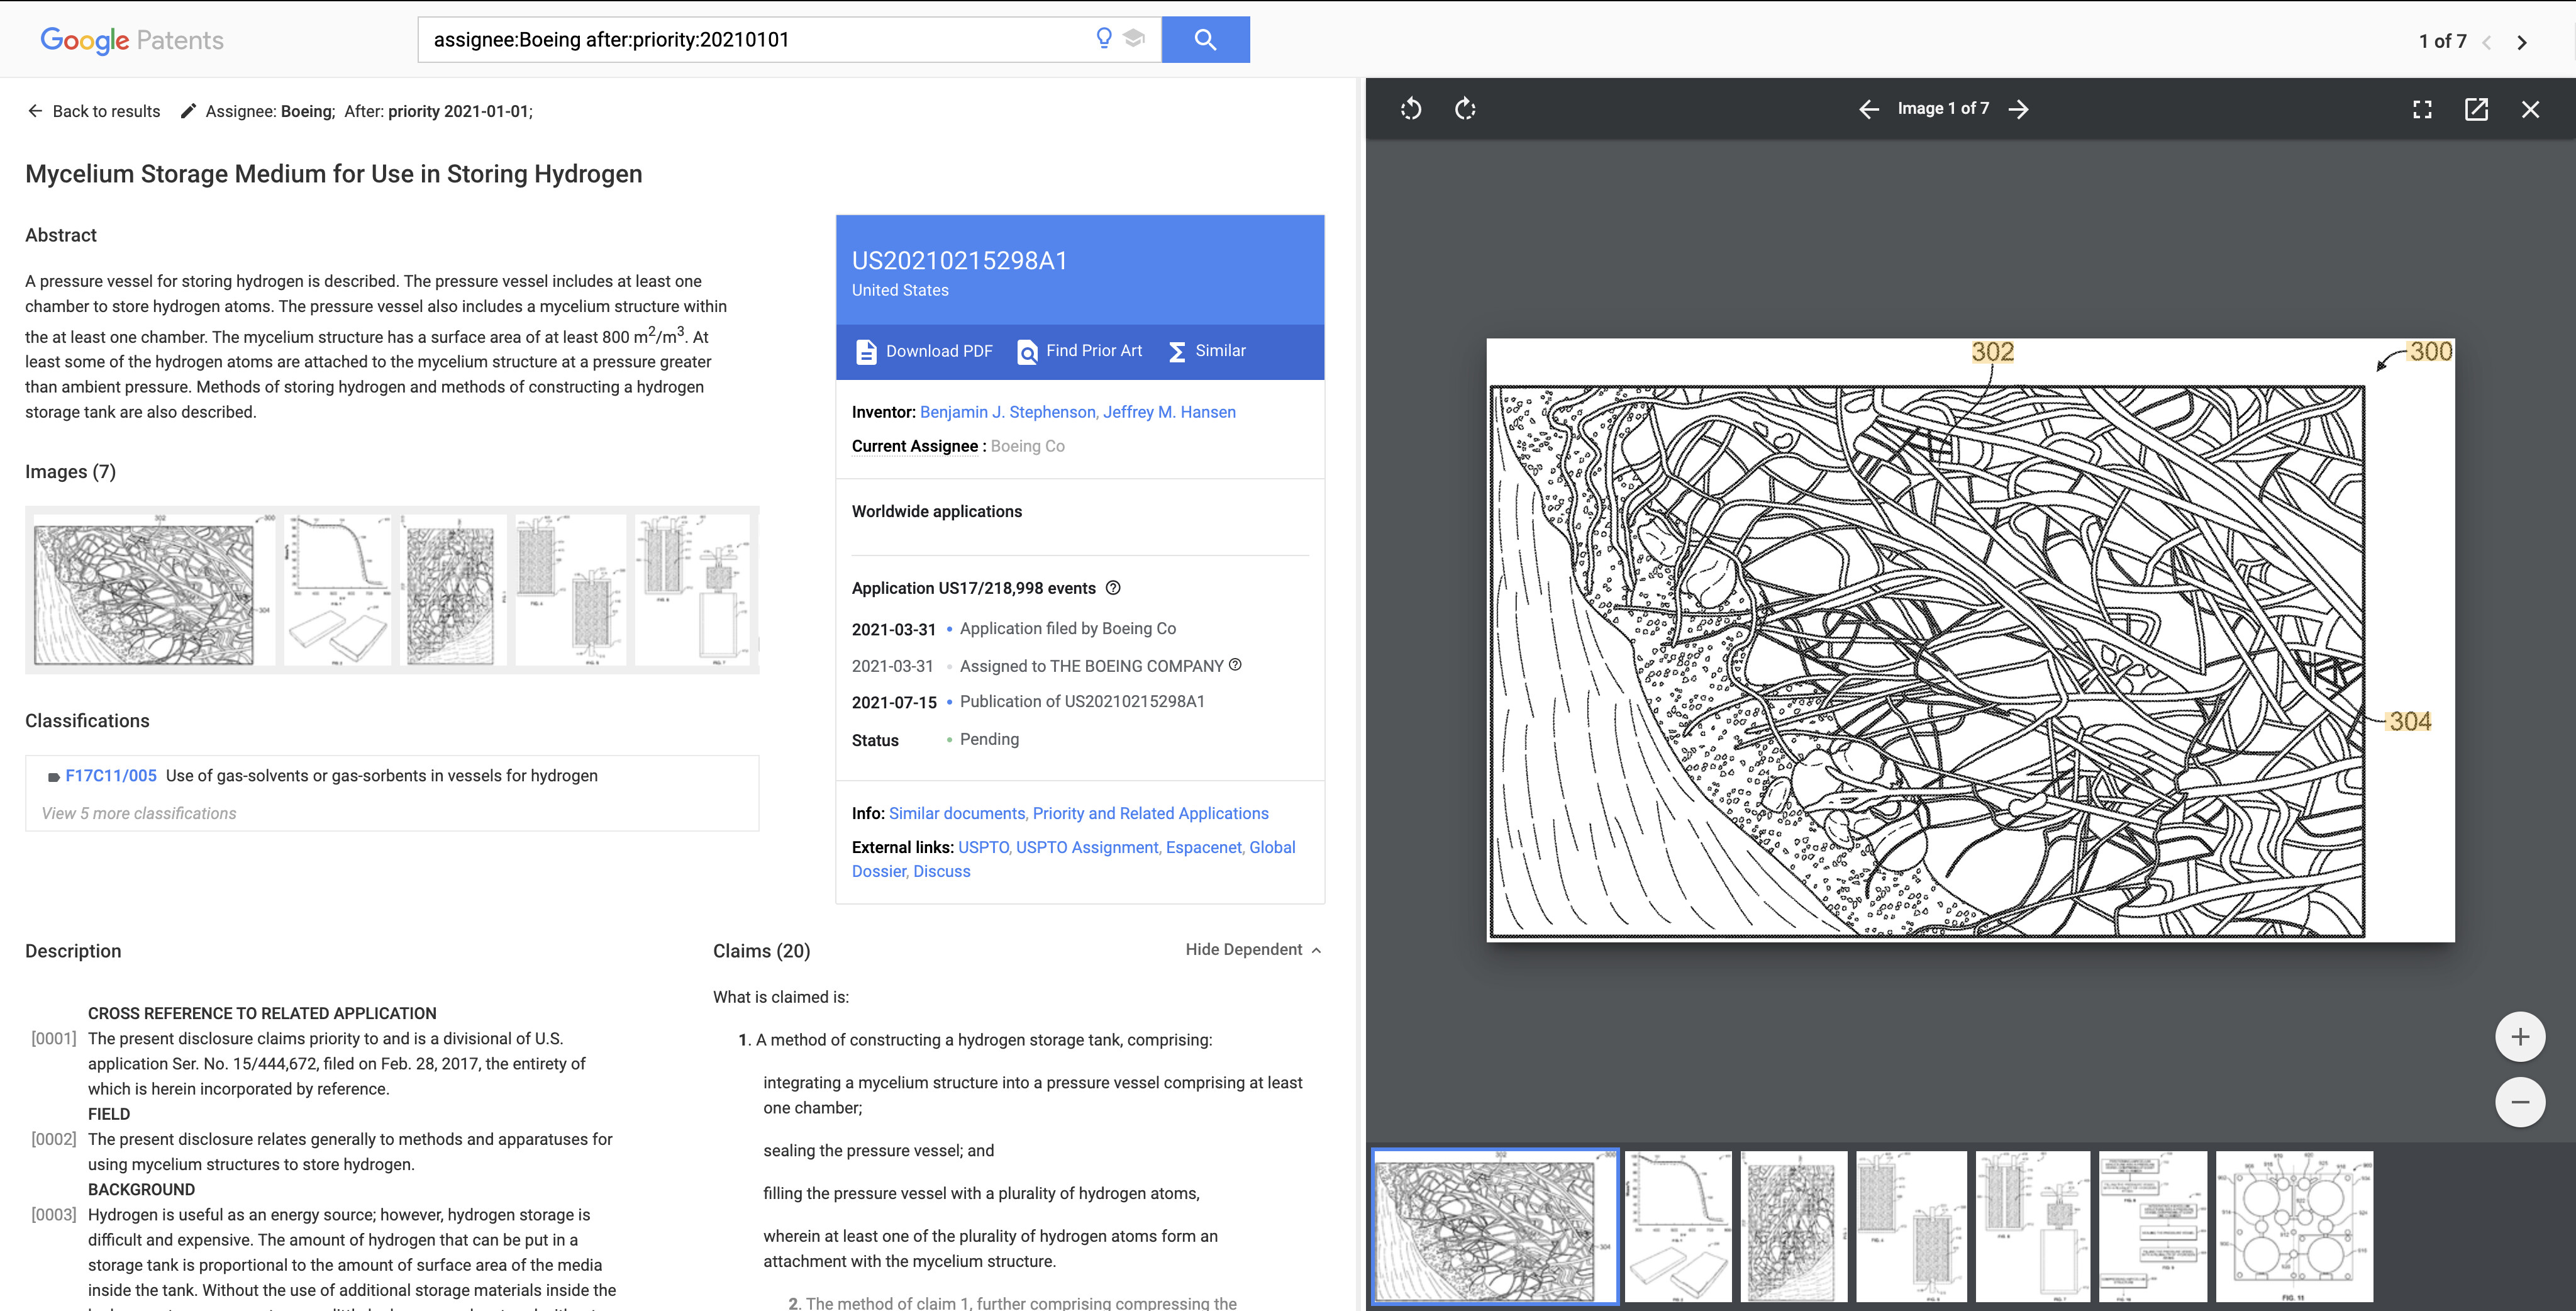Screen dimensions: 2576x1311
Task: Select first highlighted thumbnail in viewer strip
Action: pyautogui.click(x=1495, y=1226)
